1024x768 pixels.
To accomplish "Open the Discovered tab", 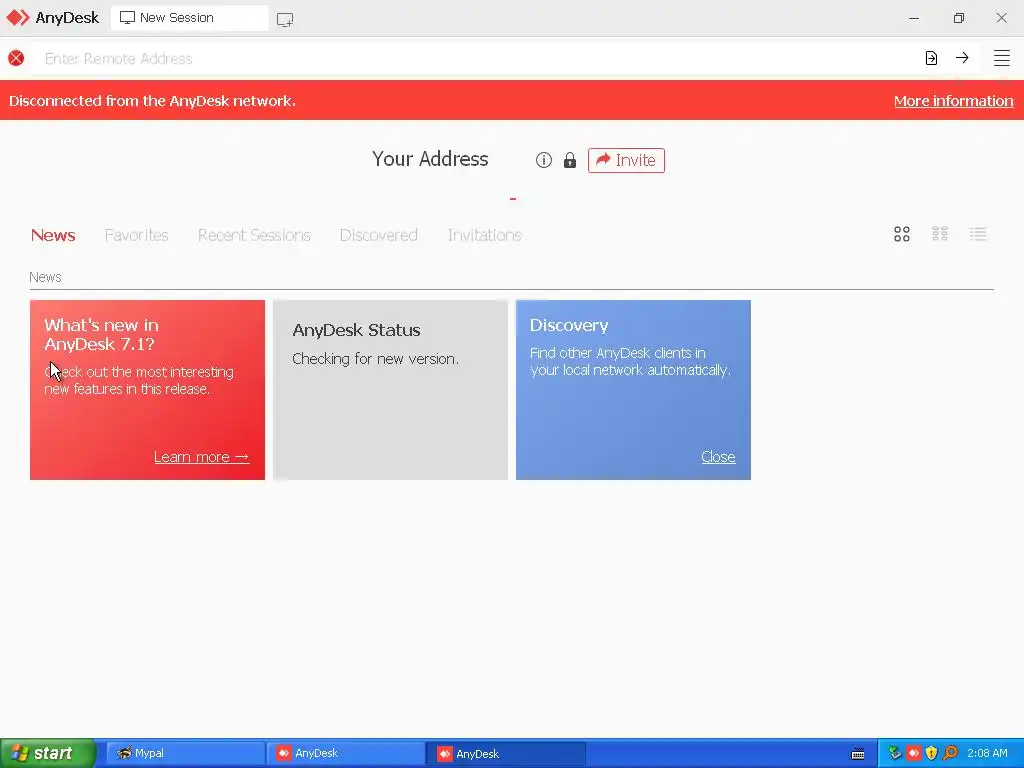I will (x=378, y=235).
